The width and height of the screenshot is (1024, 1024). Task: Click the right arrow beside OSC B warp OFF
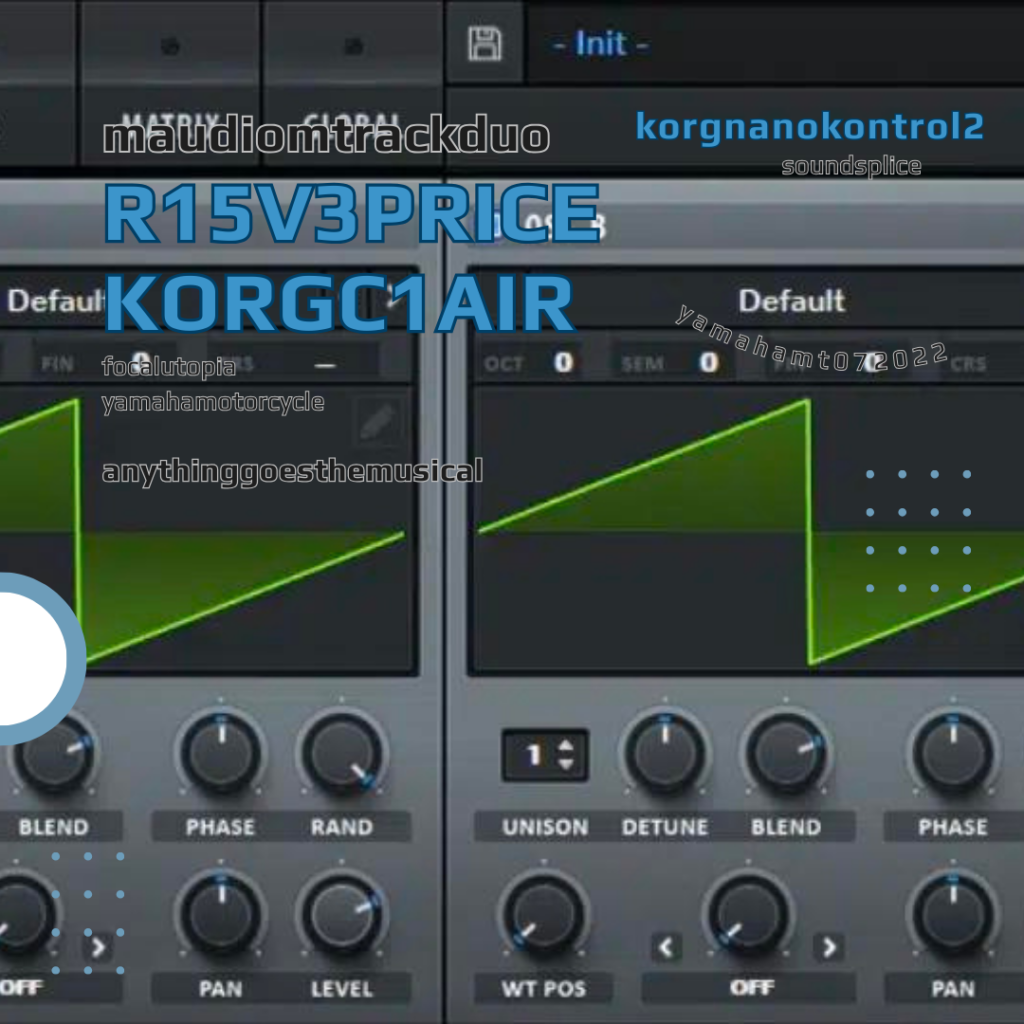point(829,947)
